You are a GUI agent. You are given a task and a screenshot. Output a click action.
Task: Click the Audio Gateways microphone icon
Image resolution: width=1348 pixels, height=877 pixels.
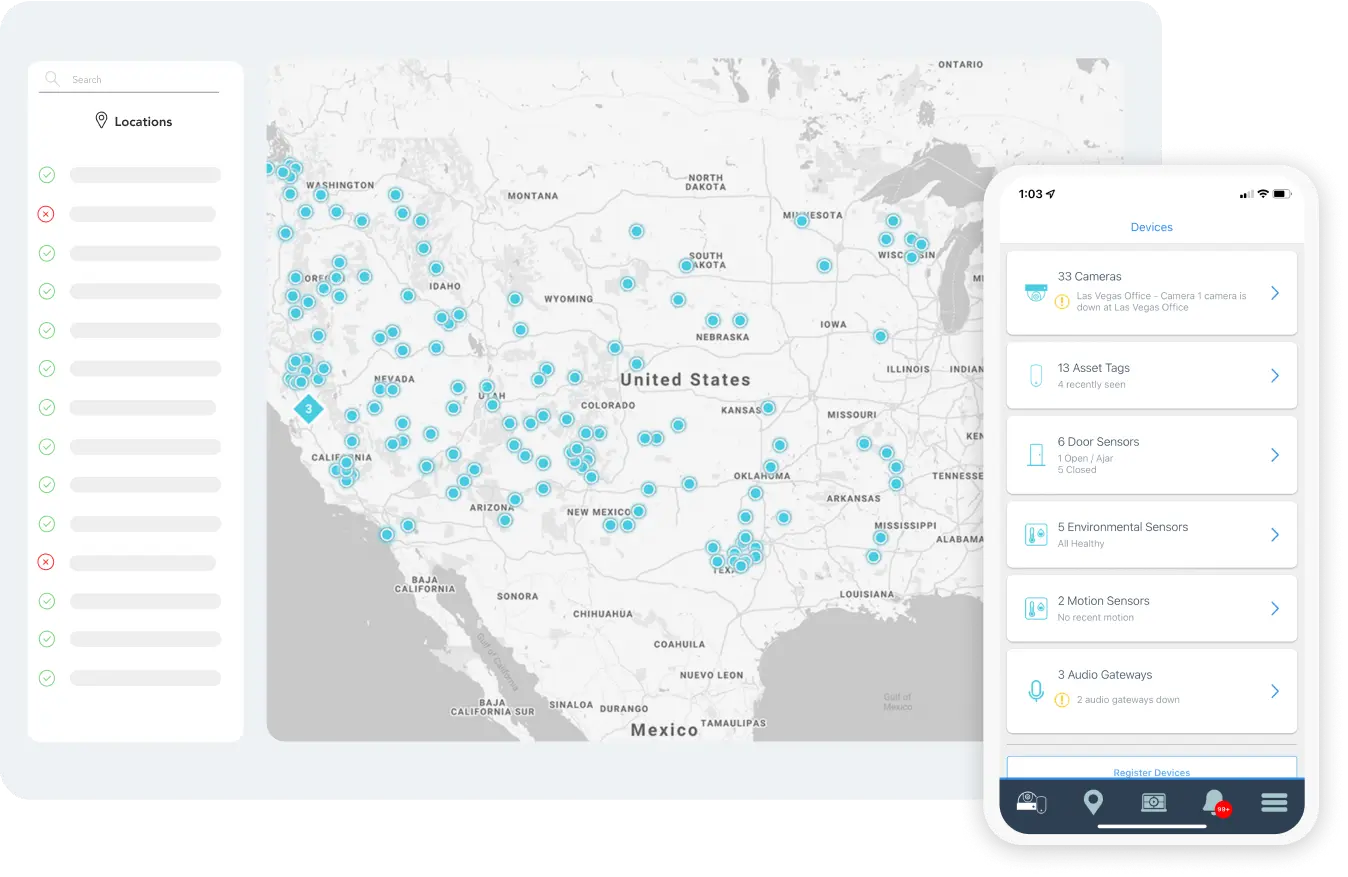(1035, 691)
